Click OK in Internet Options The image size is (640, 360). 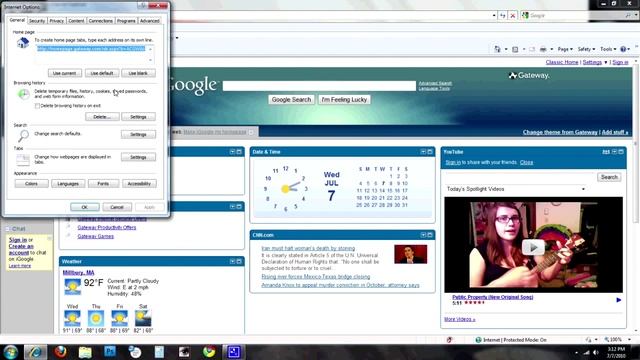(x=84, y=207)
